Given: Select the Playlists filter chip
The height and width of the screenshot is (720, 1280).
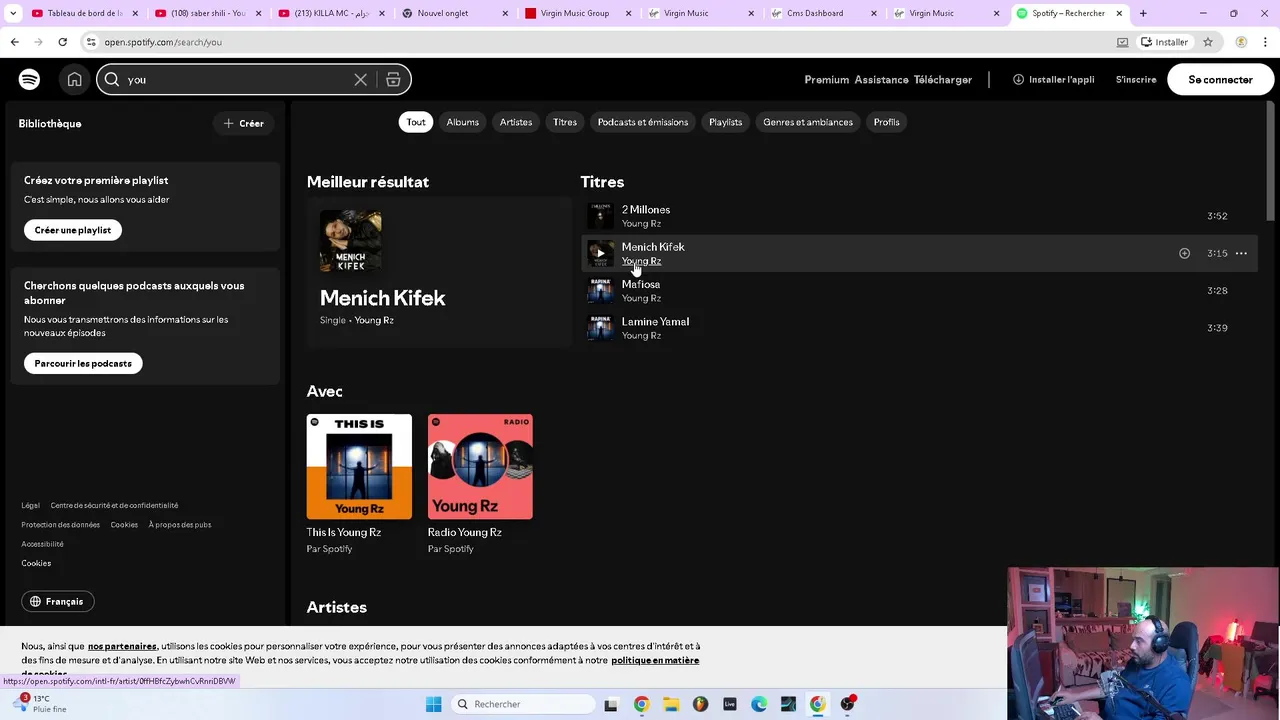Looking at the screenshot, I should coord(725,122).
